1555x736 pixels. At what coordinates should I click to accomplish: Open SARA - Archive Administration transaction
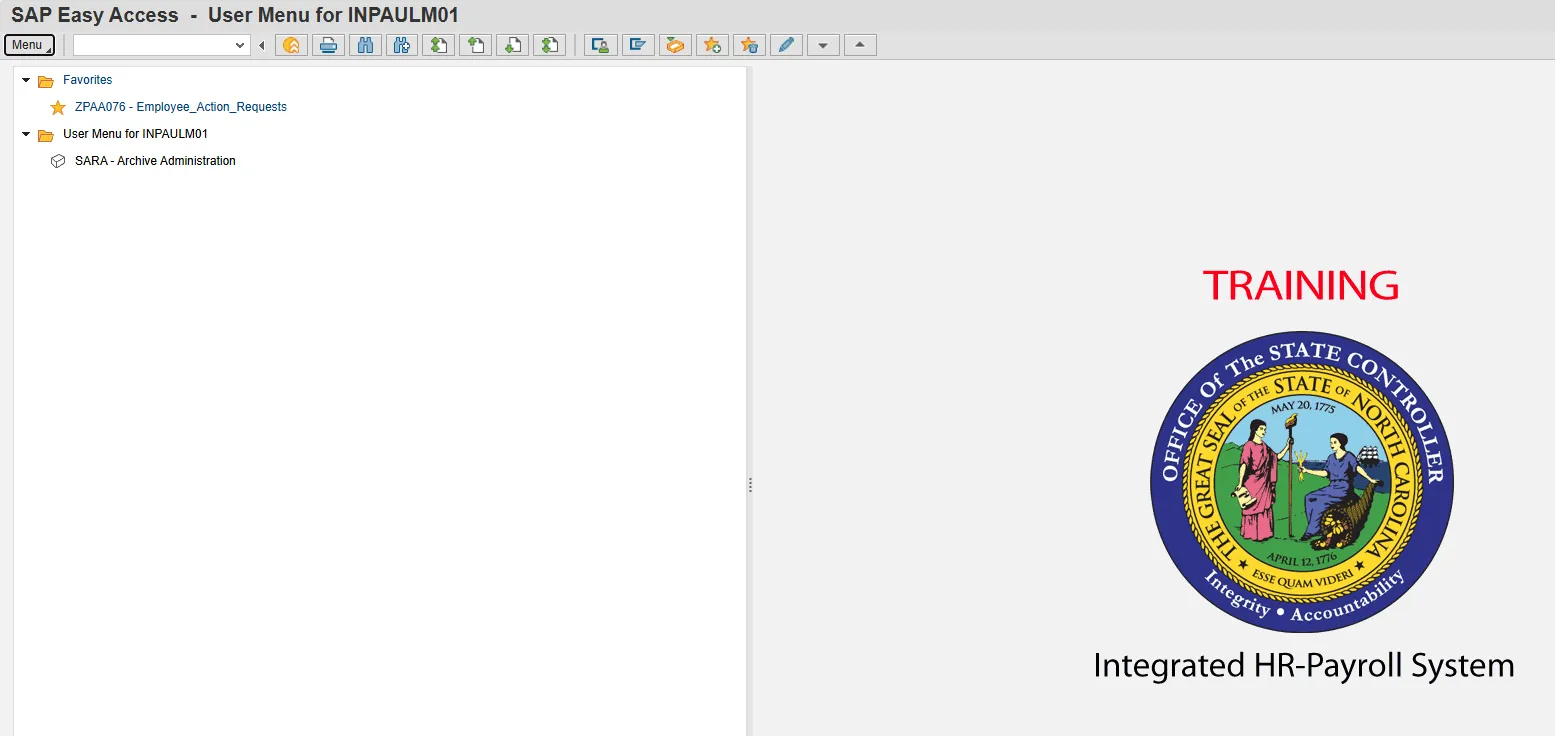click(x=155, y=161)
